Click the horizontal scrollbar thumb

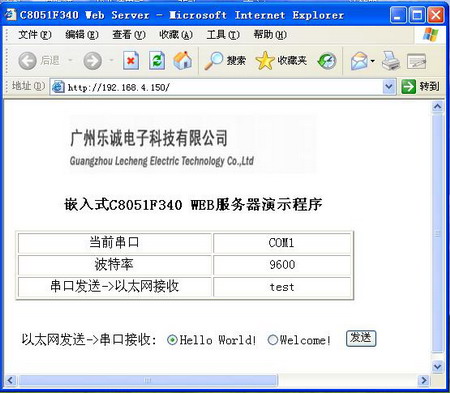pos(148,380)
